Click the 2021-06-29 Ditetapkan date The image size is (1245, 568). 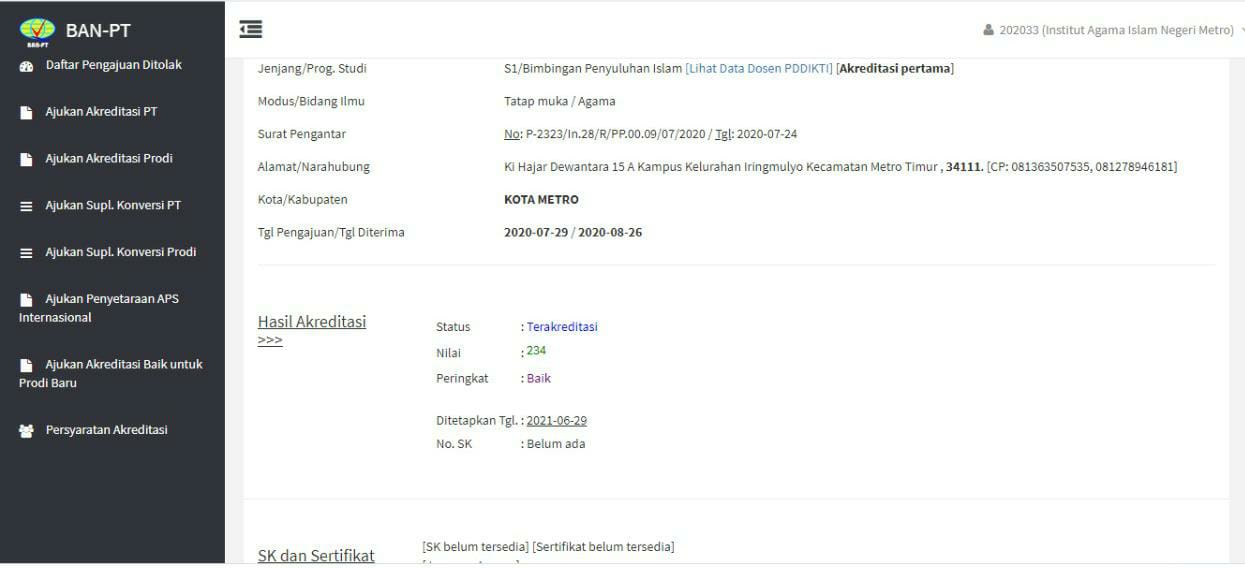click(556, 420)
